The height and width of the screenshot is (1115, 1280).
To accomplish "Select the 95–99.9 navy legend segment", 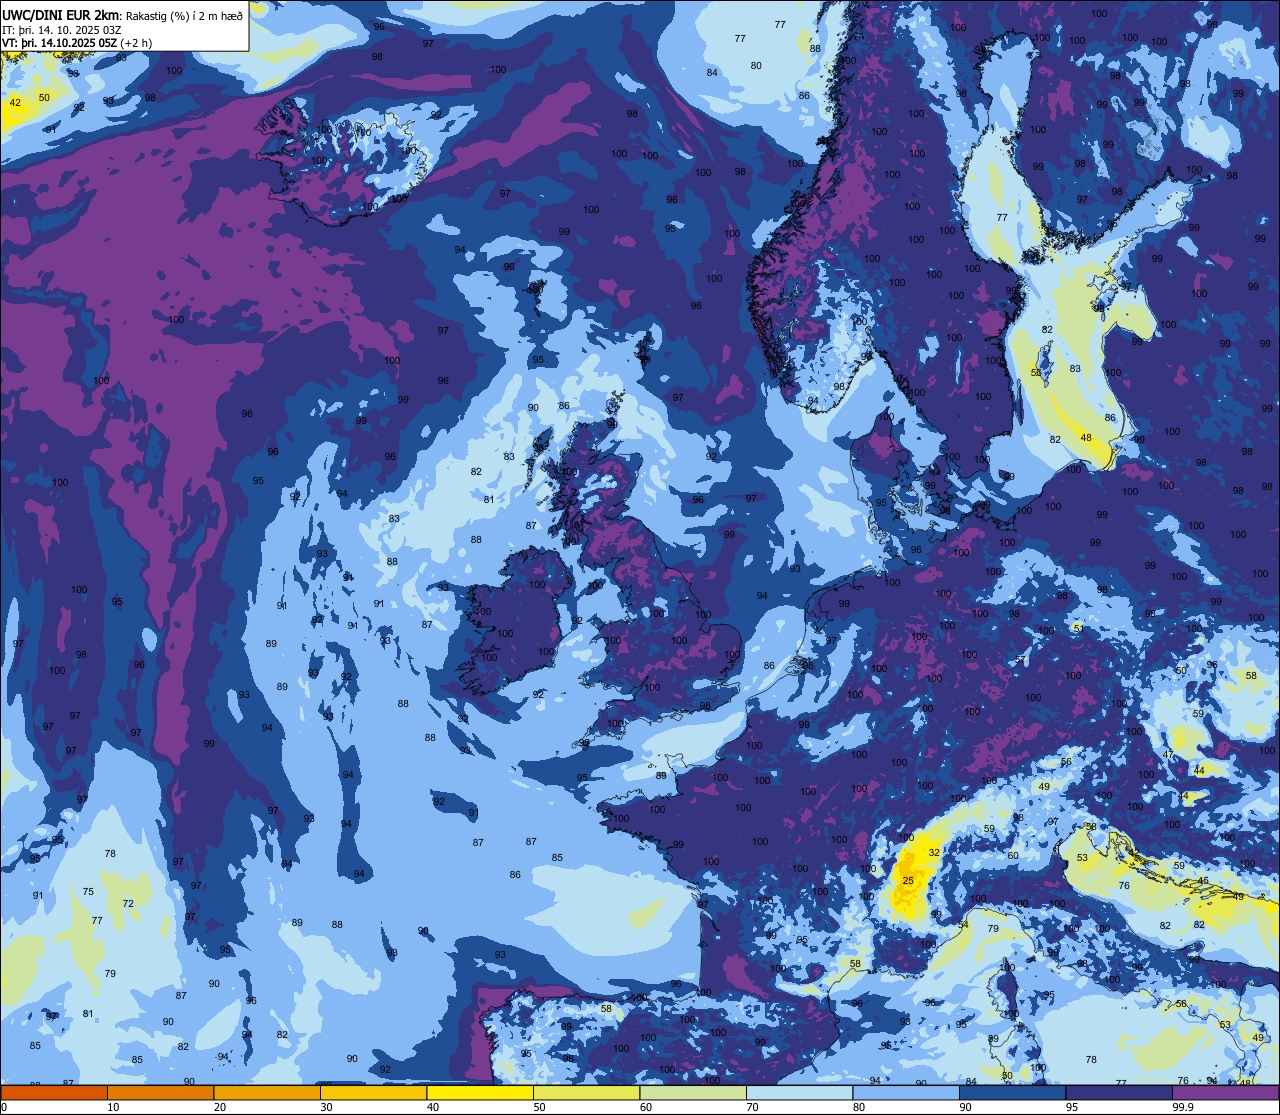I will pos(1119,1092).
